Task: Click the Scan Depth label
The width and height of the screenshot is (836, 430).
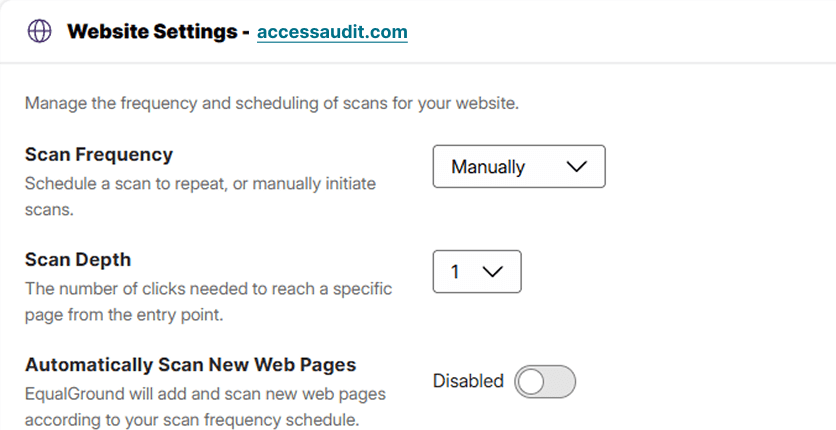Action: [78, 260]
